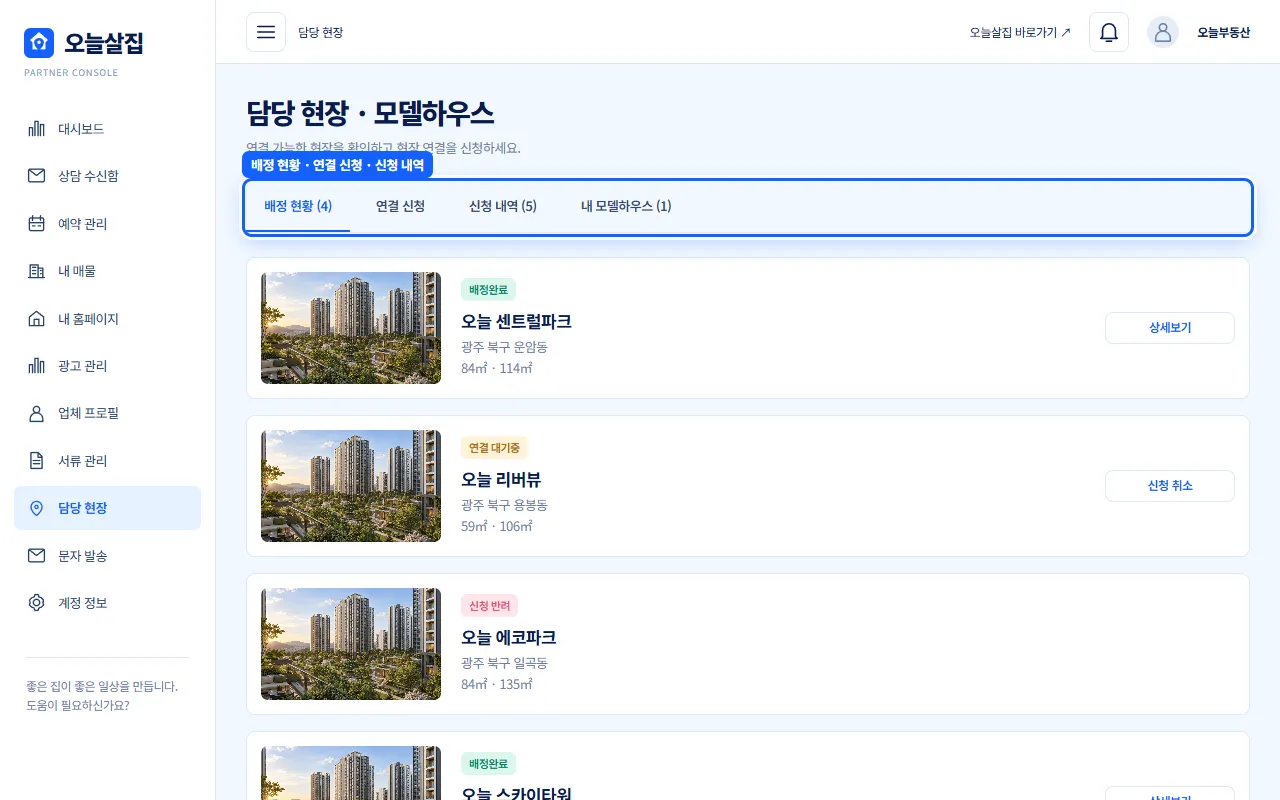Click the 오늘 리버뷰 title
The height and width of the screenshot is (800, 1280).
(x=501, y=480)
